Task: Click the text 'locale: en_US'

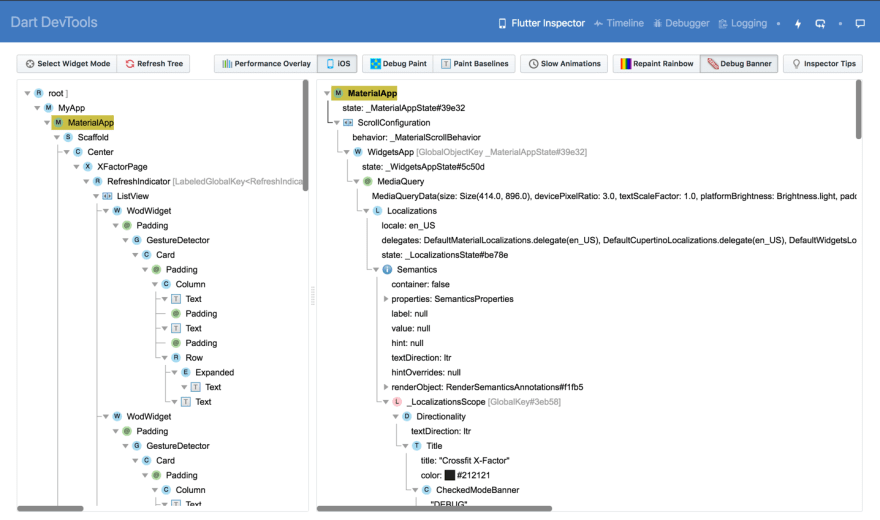Action: [x=408, y=226]
